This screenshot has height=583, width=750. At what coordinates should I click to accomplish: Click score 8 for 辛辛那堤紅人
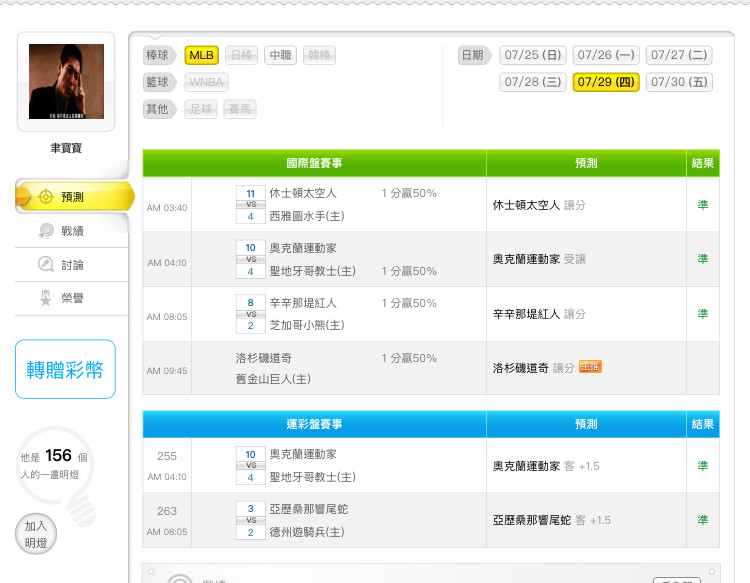251,303
